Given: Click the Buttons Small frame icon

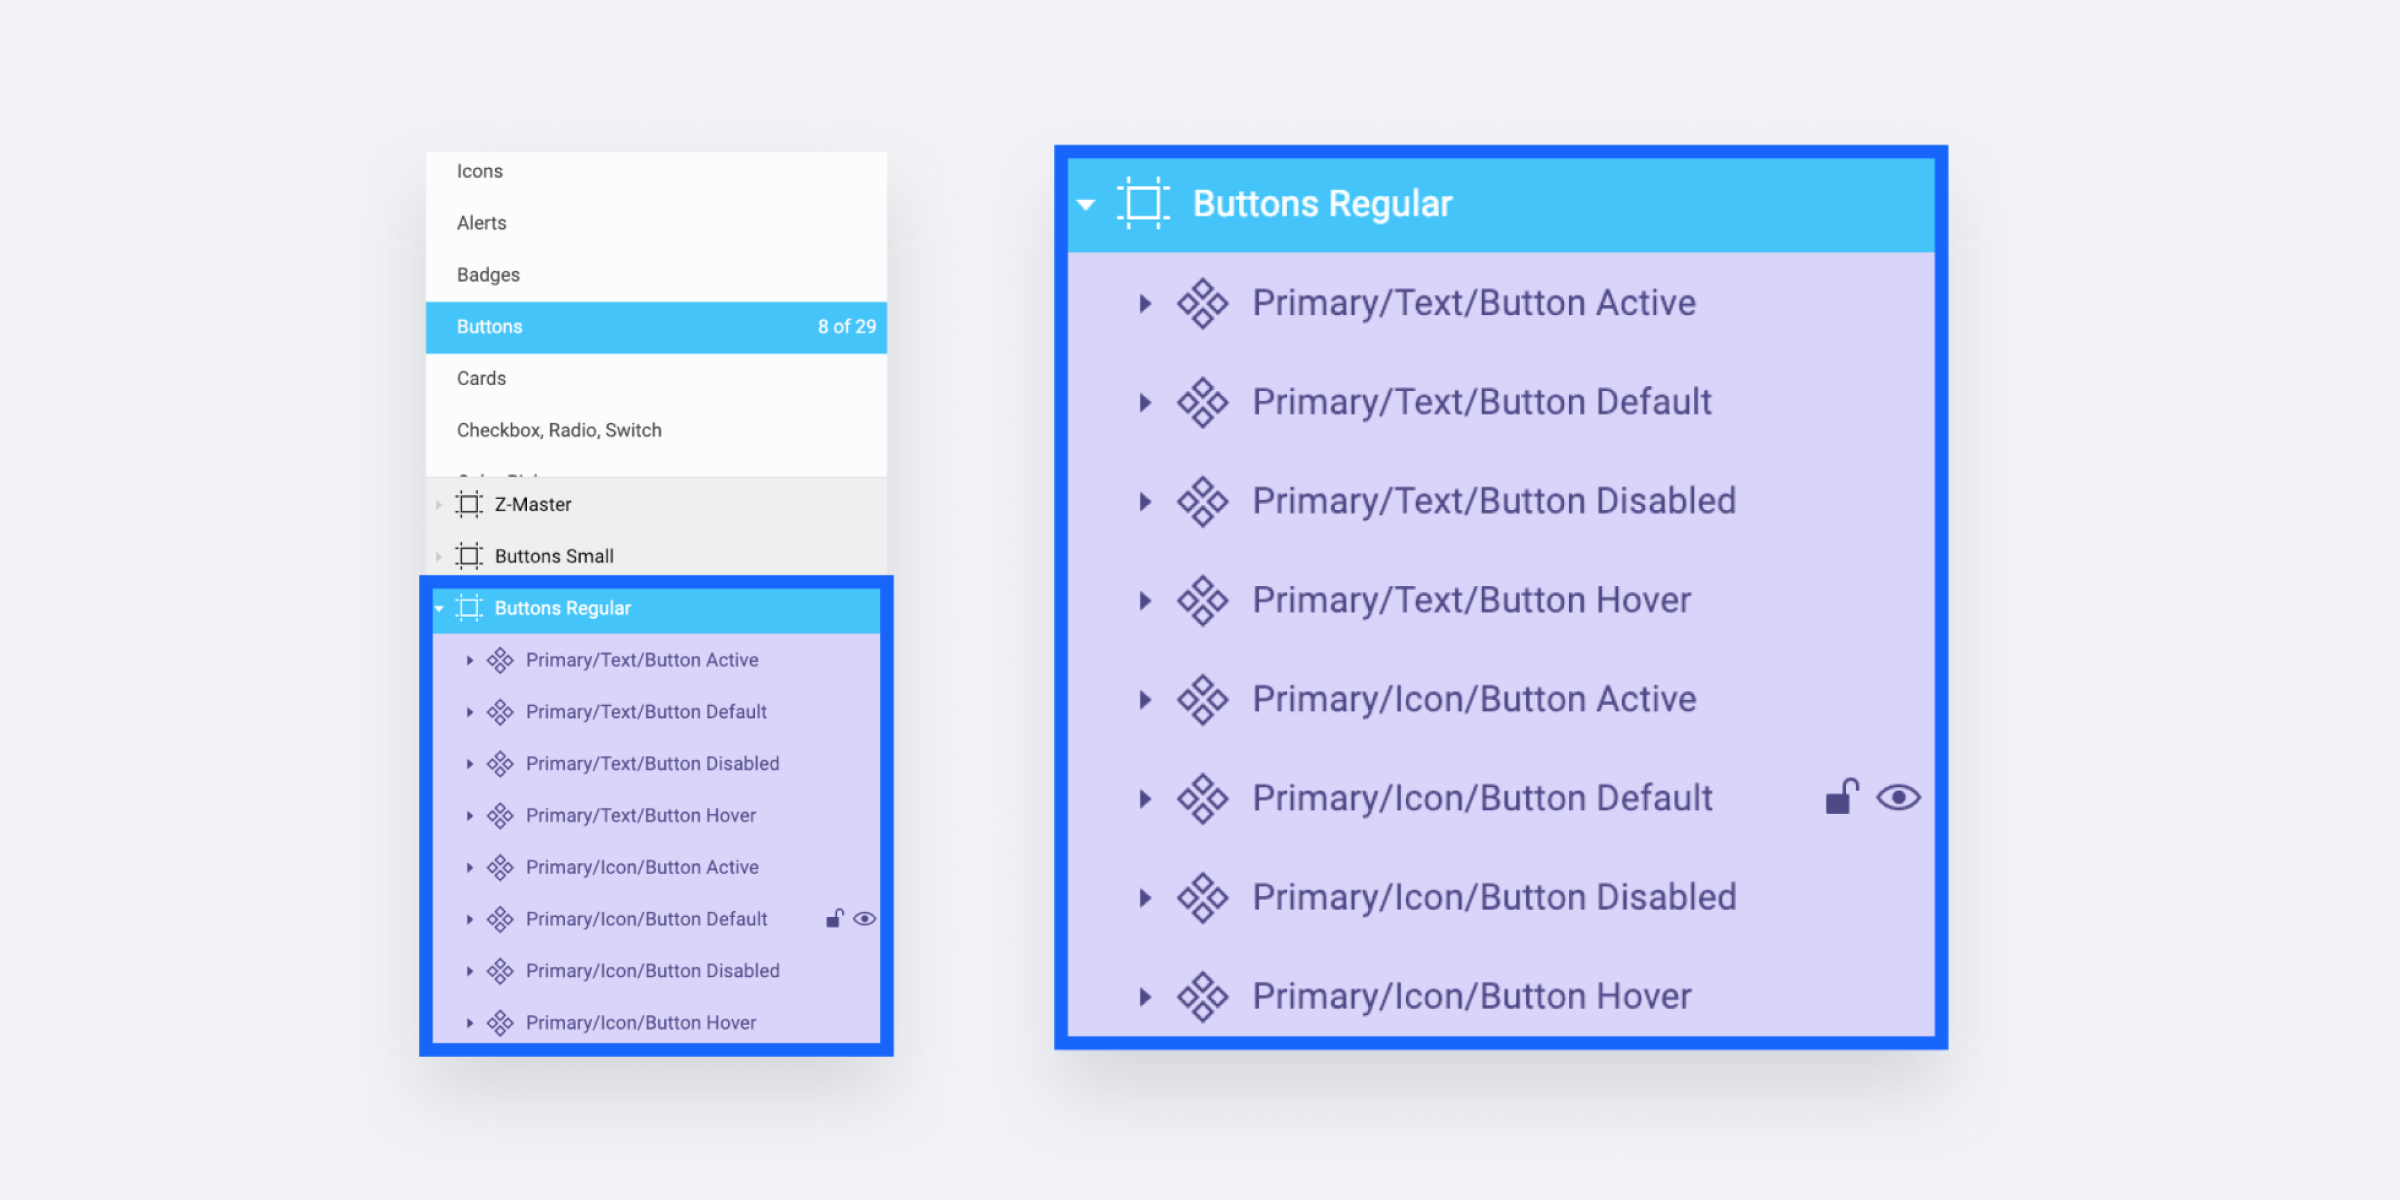Looking at the screenshot, I should [467, 556].
